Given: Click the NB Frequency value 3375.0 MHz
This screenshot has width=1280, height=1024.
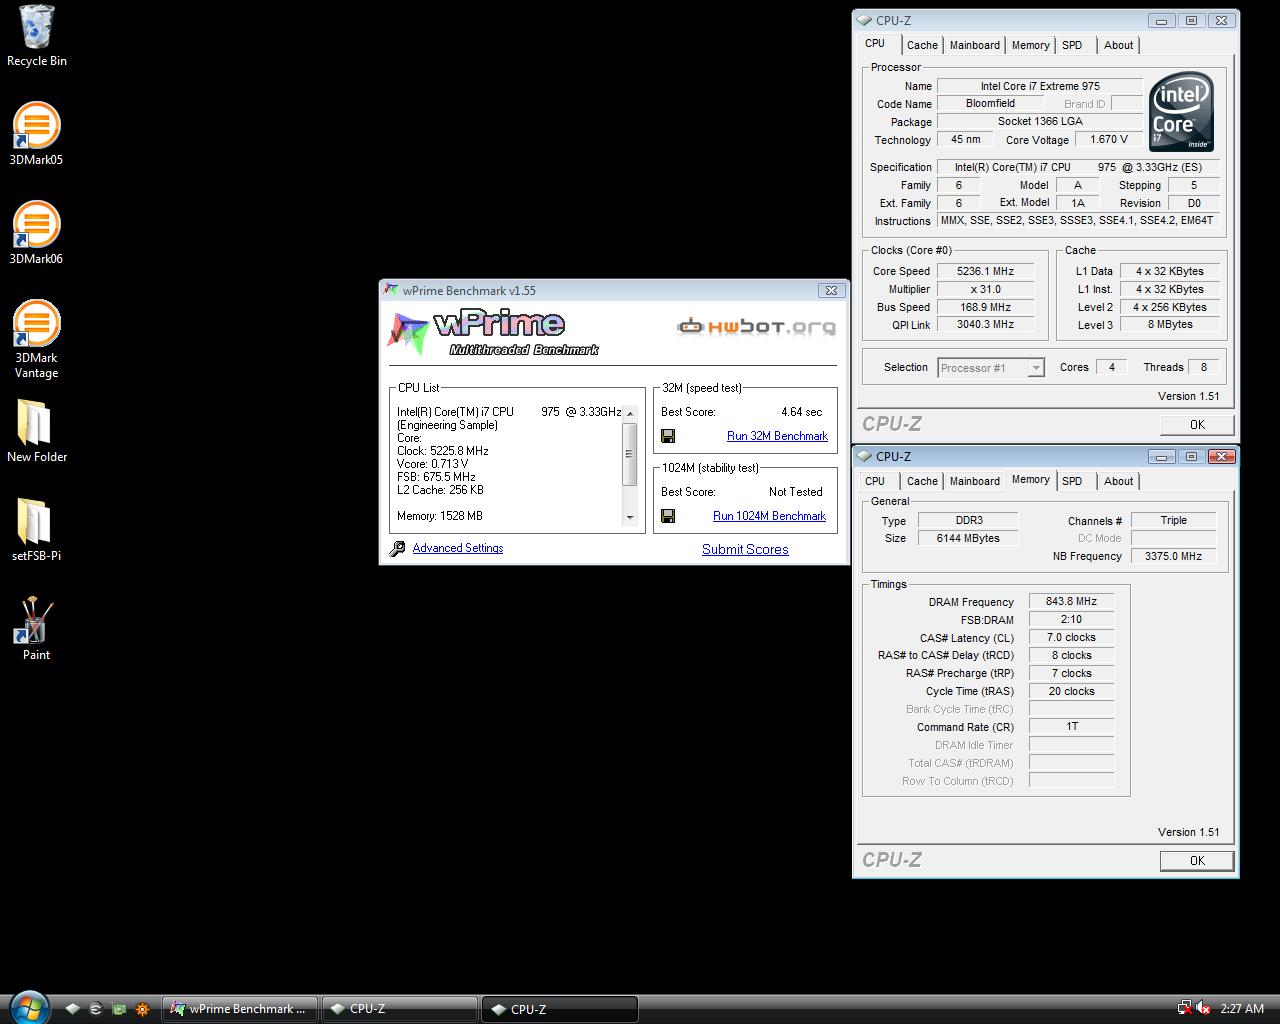Looking at the screenshot, I should (1173, 556).
